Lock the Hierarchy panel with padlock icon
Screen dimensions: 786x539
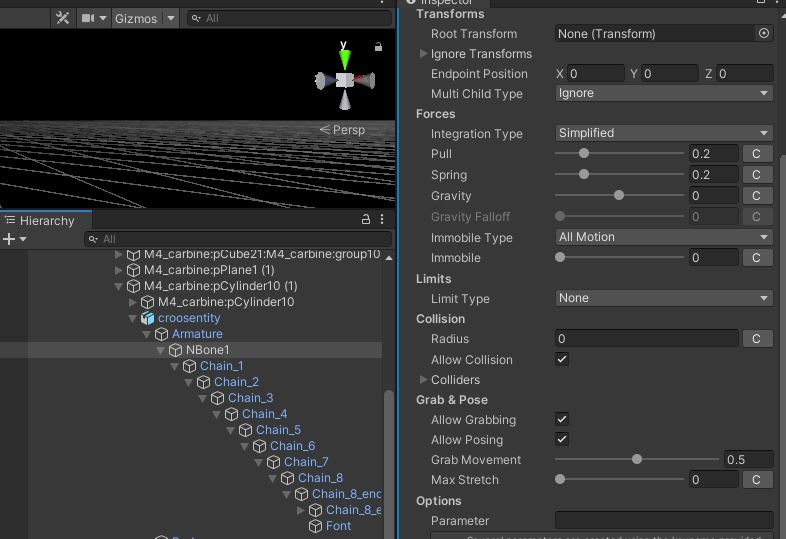366,219
